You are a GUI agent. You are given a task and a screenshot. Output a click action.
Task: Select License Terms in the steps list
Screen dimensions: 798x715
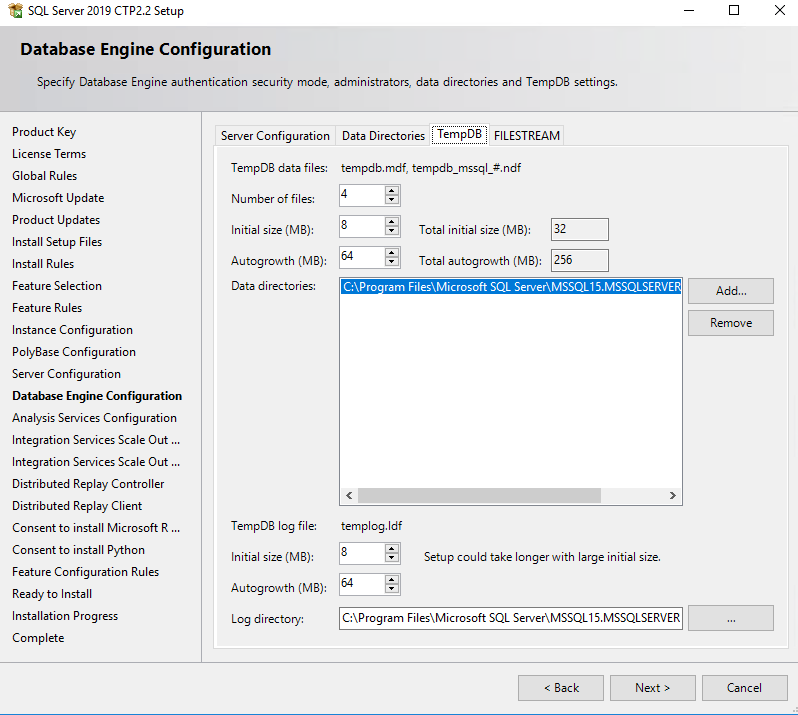[49, 154]
